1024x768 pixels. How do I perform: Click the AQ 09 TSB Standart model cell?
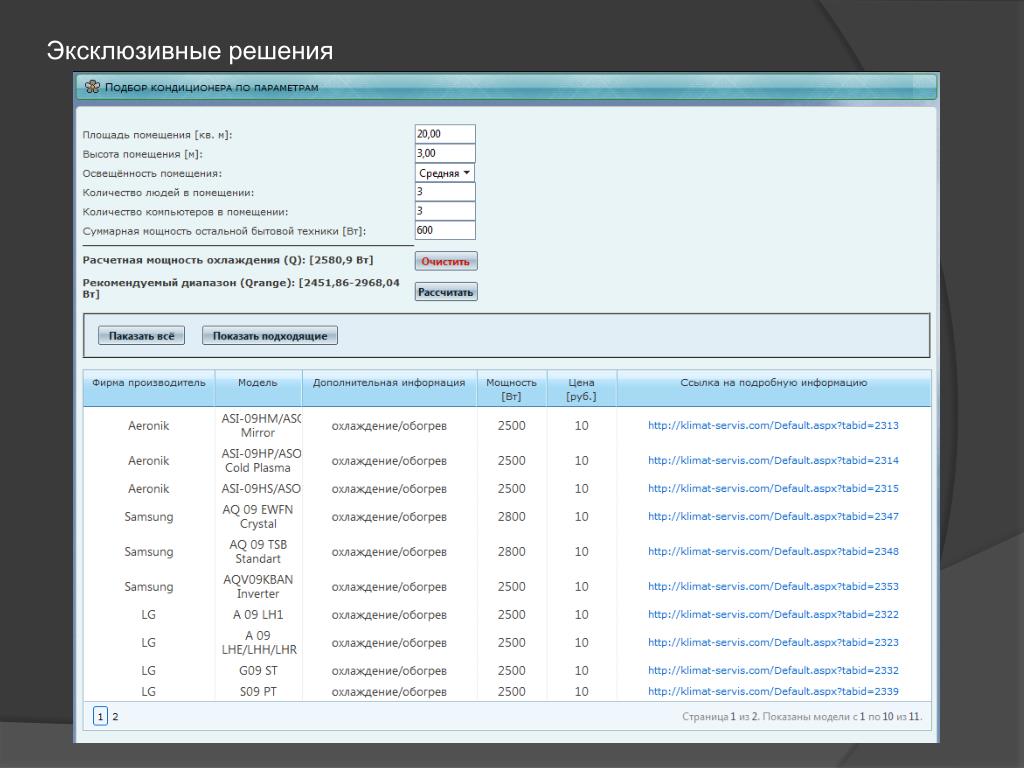[258, 551]
